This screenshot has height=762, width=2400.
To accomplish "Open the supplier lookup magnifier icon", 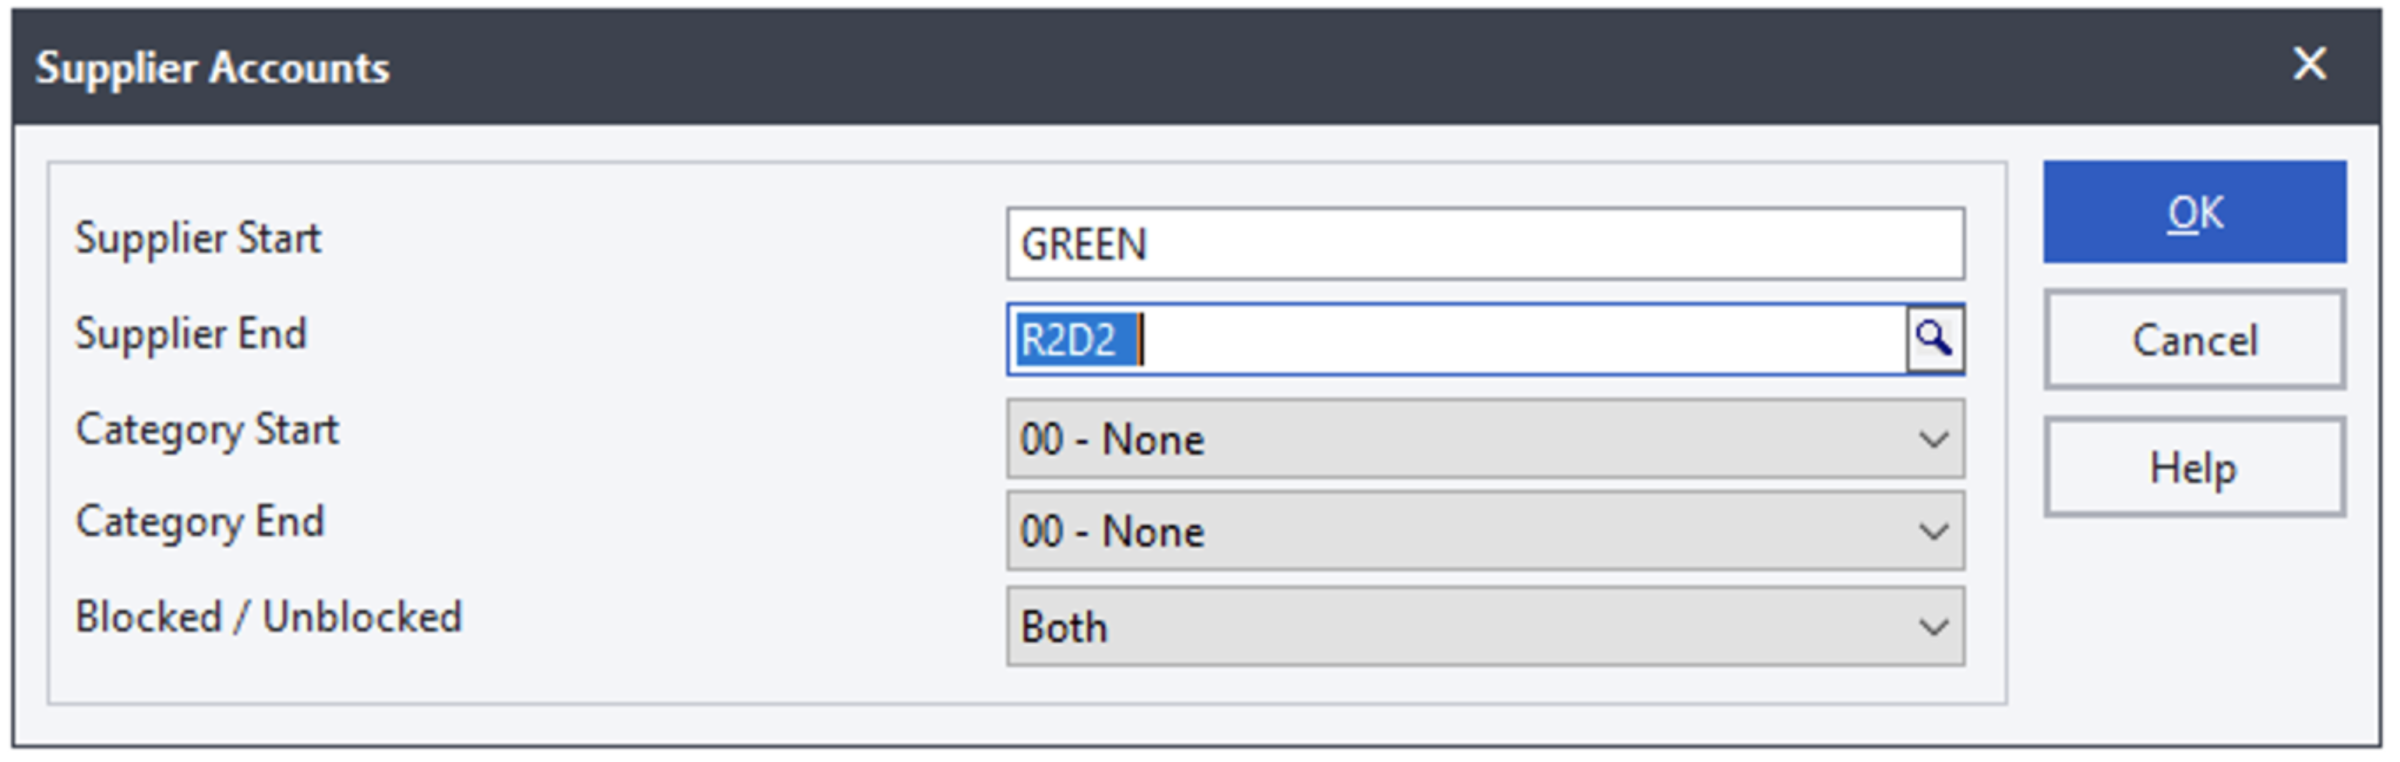I will click(1934, 340).
